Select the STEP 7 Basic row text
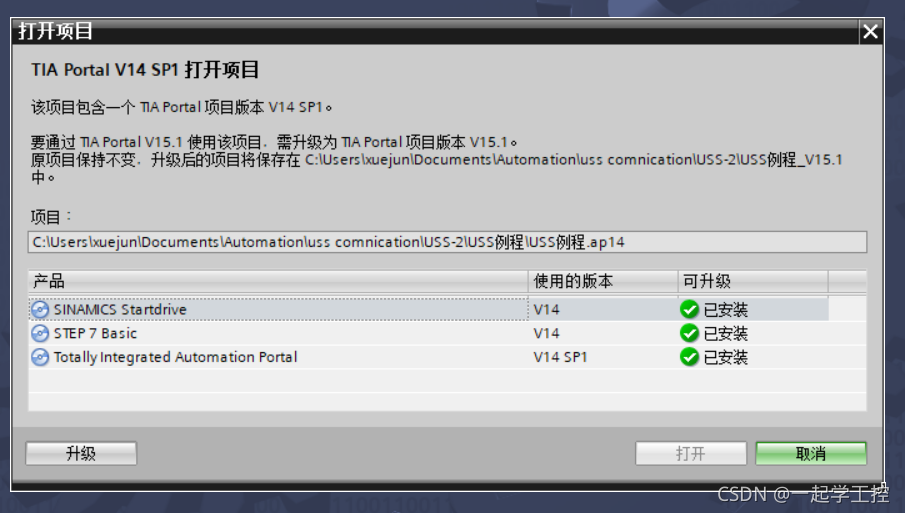Image resolution: width=905 pixels, height=513 pixels. [95, 334]
